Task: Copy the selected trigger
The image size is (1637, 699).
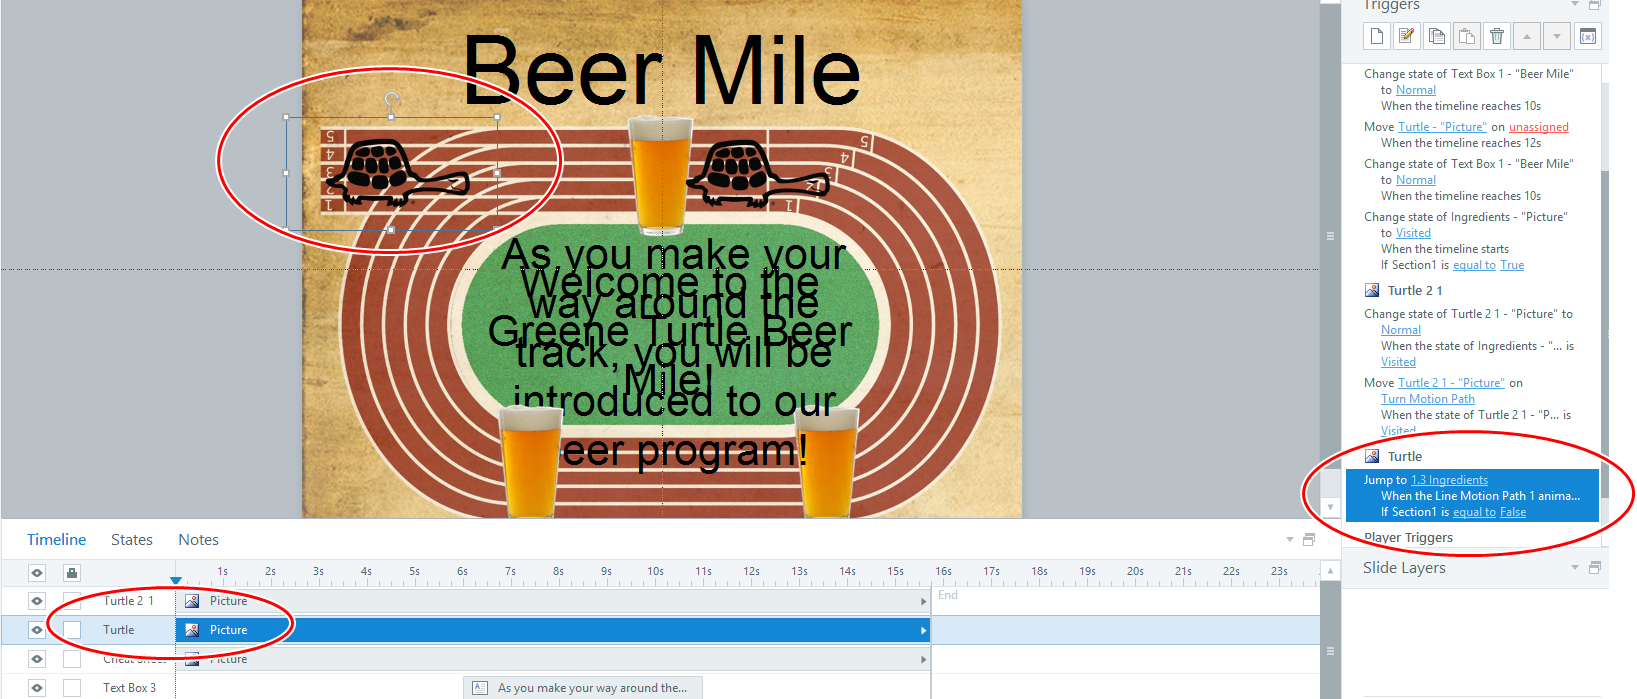Action: [1437, 37]
